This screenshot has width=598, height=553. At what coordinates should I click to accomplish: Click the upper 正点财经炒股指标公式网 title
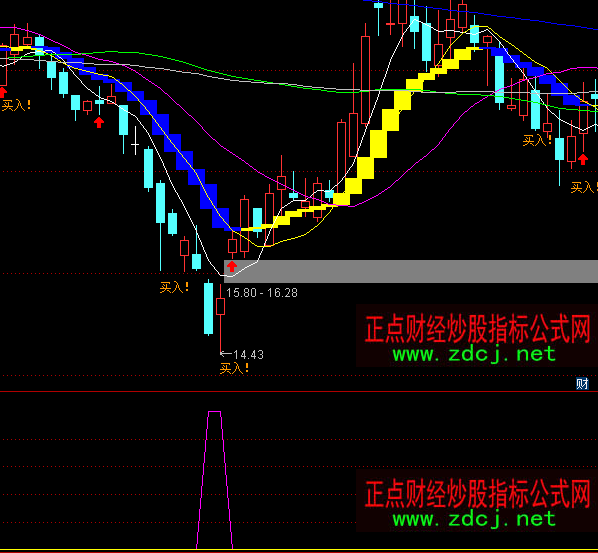pyautogui.click(x=477, y=328)
